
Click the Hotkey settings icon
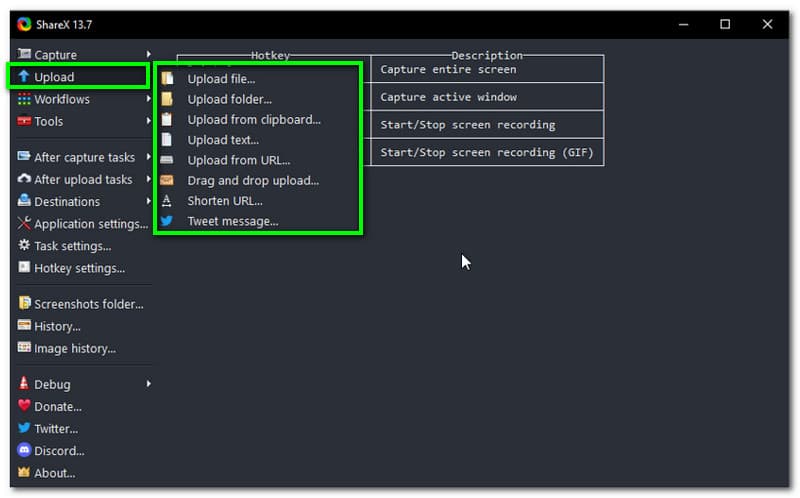click(24, 267)
